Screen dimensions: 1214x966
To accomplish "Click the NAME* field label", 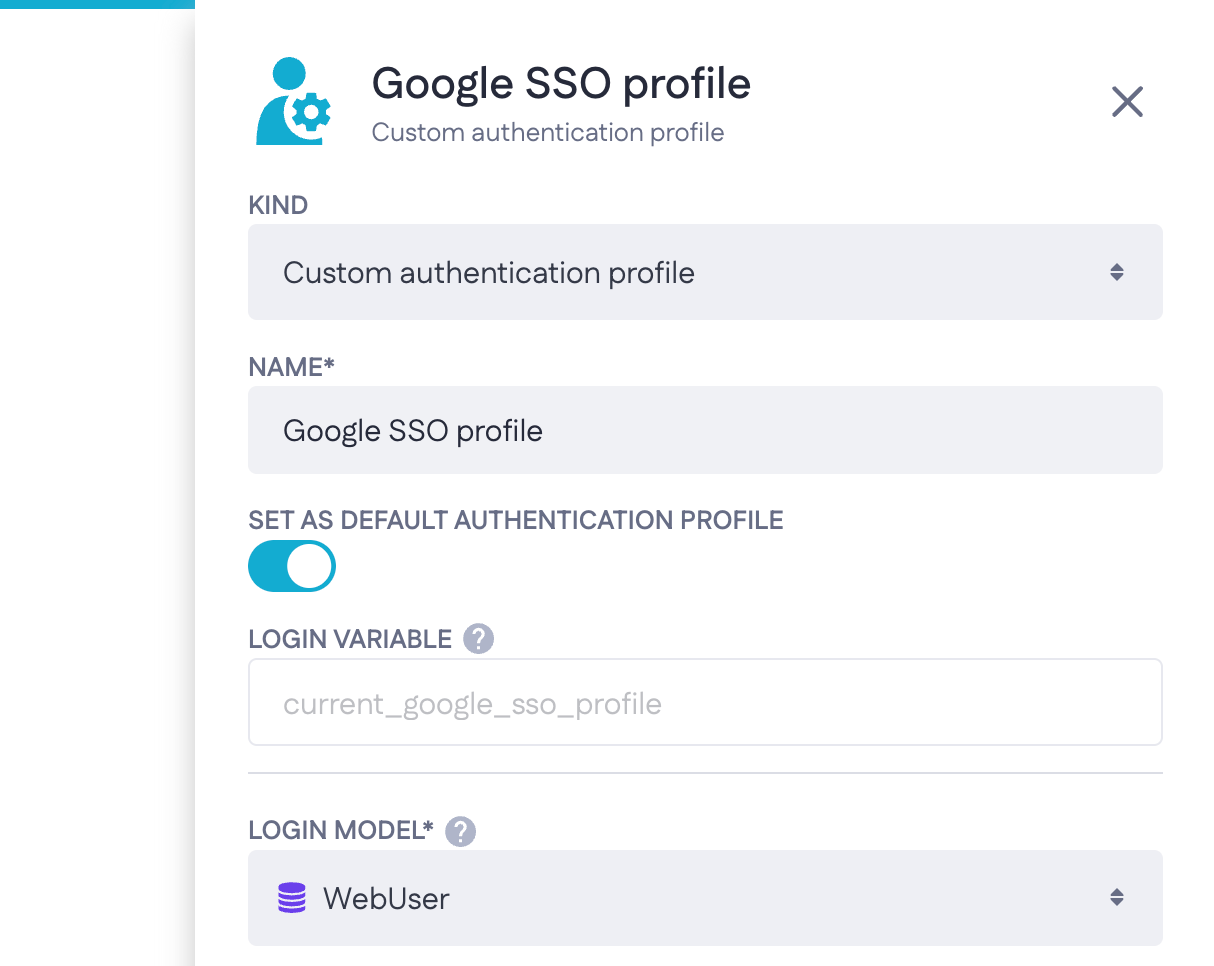I will [x=291, y=367].
